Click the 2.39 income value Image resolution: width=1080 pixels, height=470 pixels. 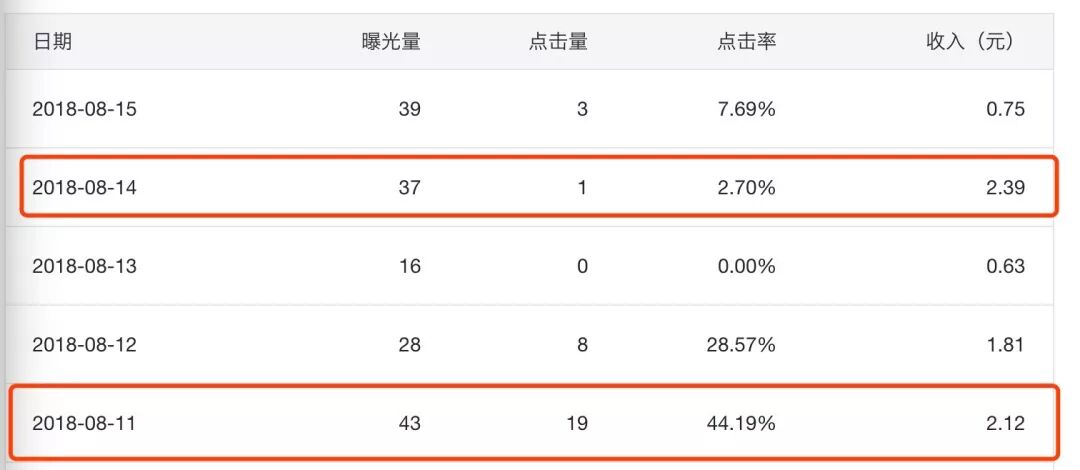click(x=1005, y=187)
